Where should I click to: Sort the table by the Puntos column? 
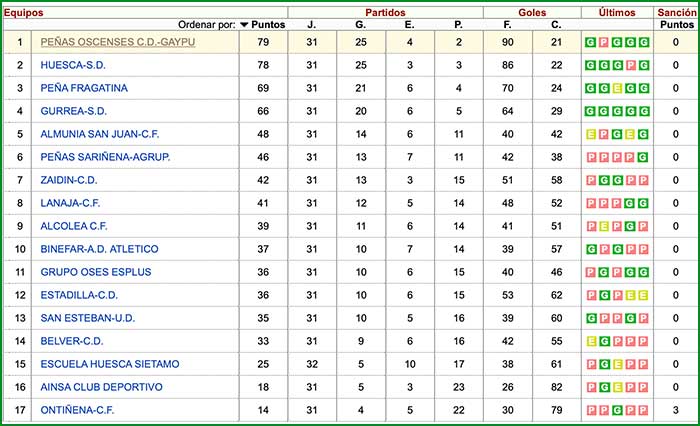[x=268, y=24]
